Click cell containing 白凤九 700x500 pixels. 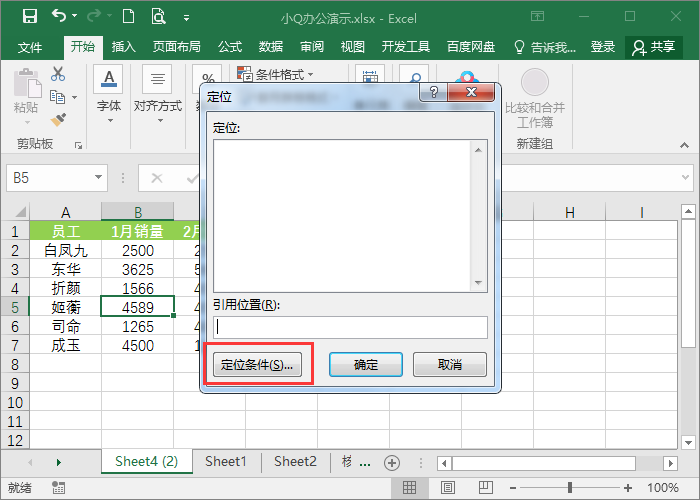click(66, 250)
